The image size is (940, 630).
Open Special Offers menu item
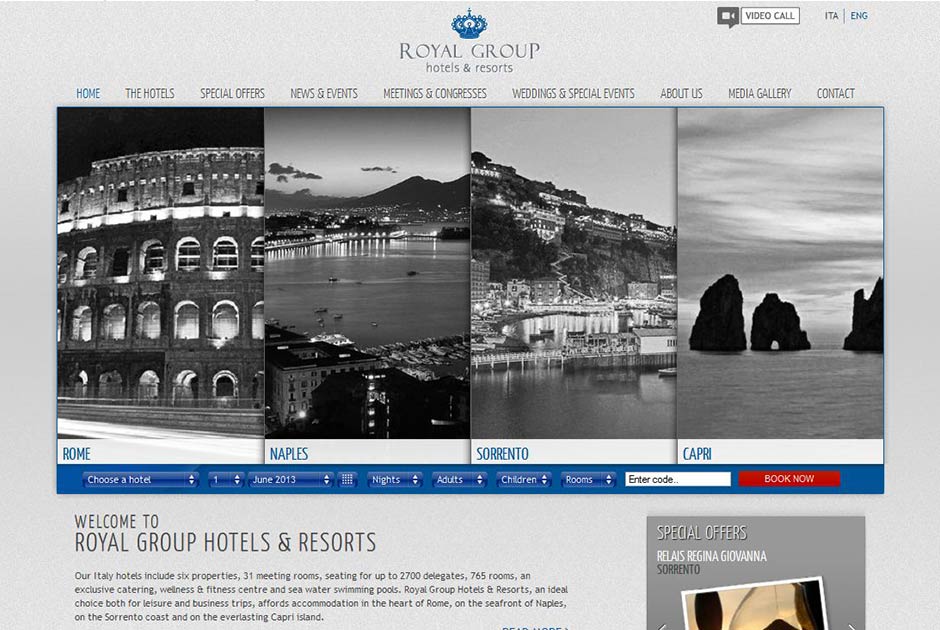click(x=232, y=94)
